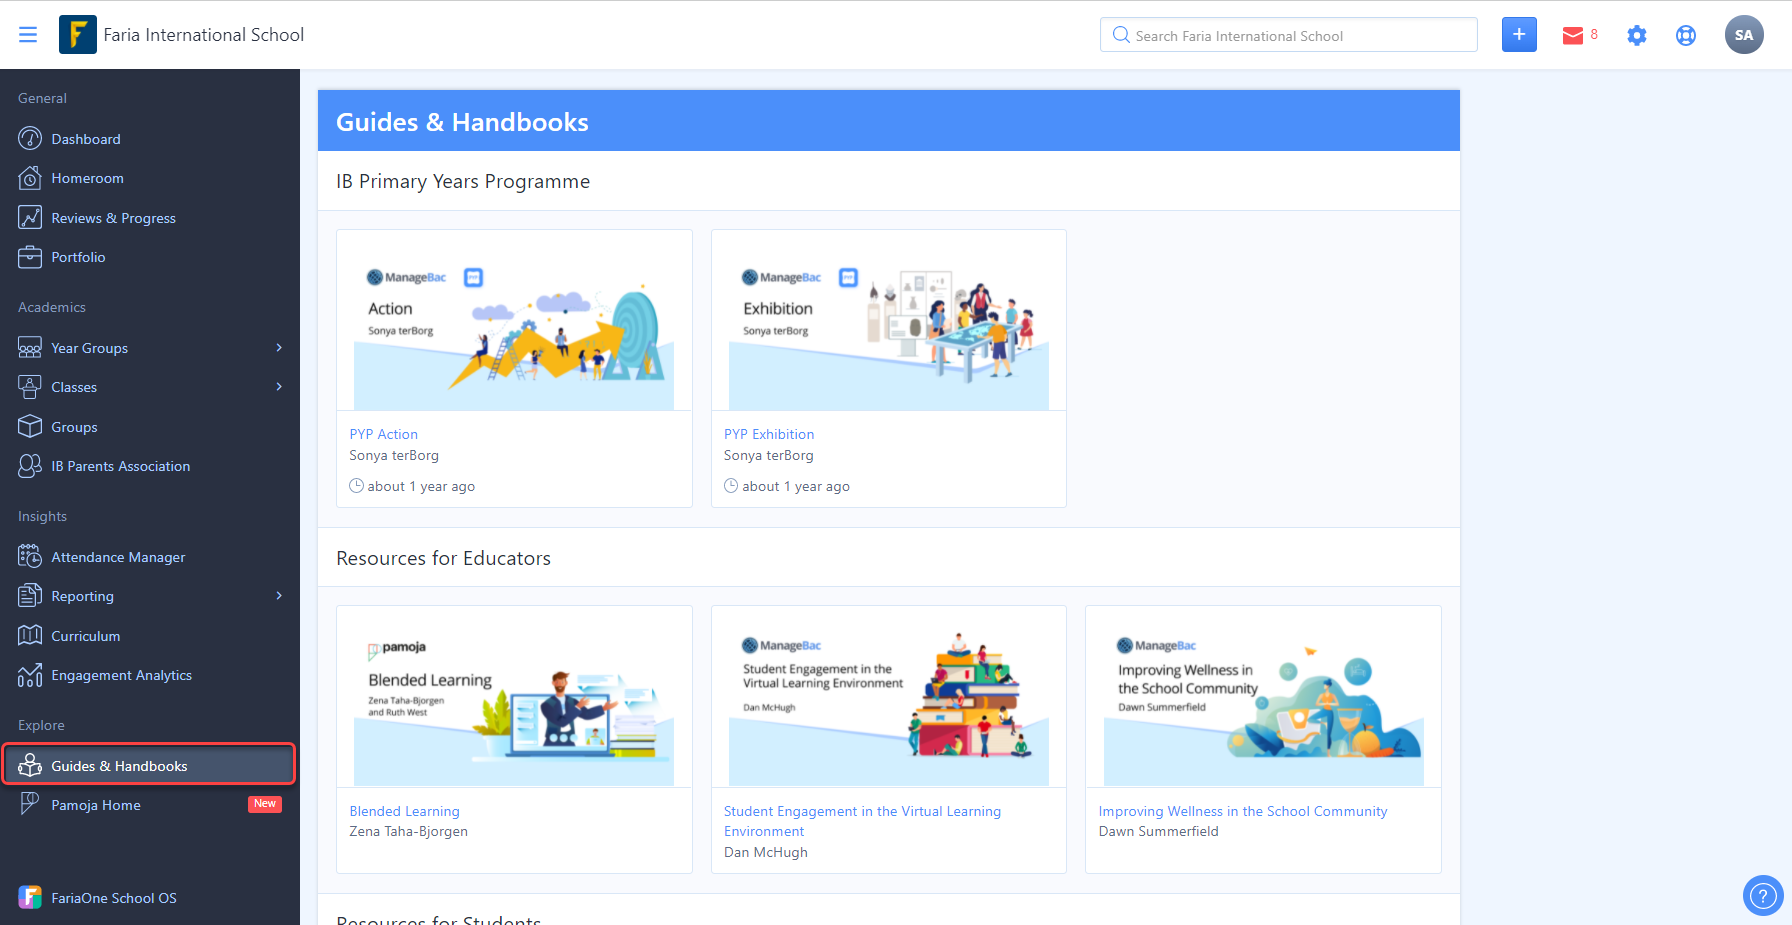Open the SA user avatar menu
Viewport: 1792px width, 925px height.
tap(1744, 35)
